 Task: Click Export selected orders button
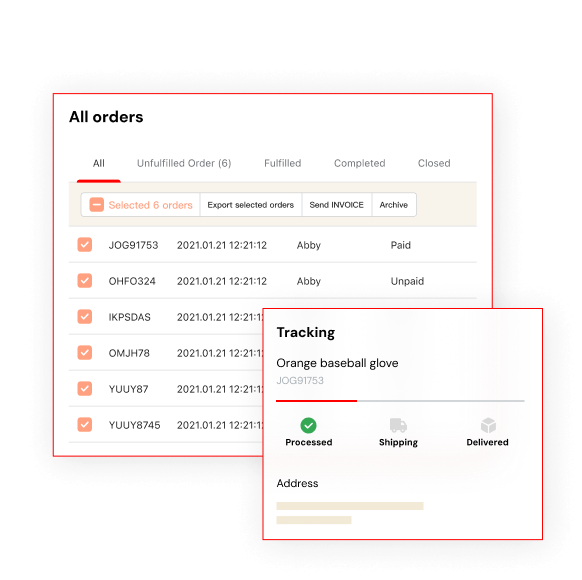(251, 204)
